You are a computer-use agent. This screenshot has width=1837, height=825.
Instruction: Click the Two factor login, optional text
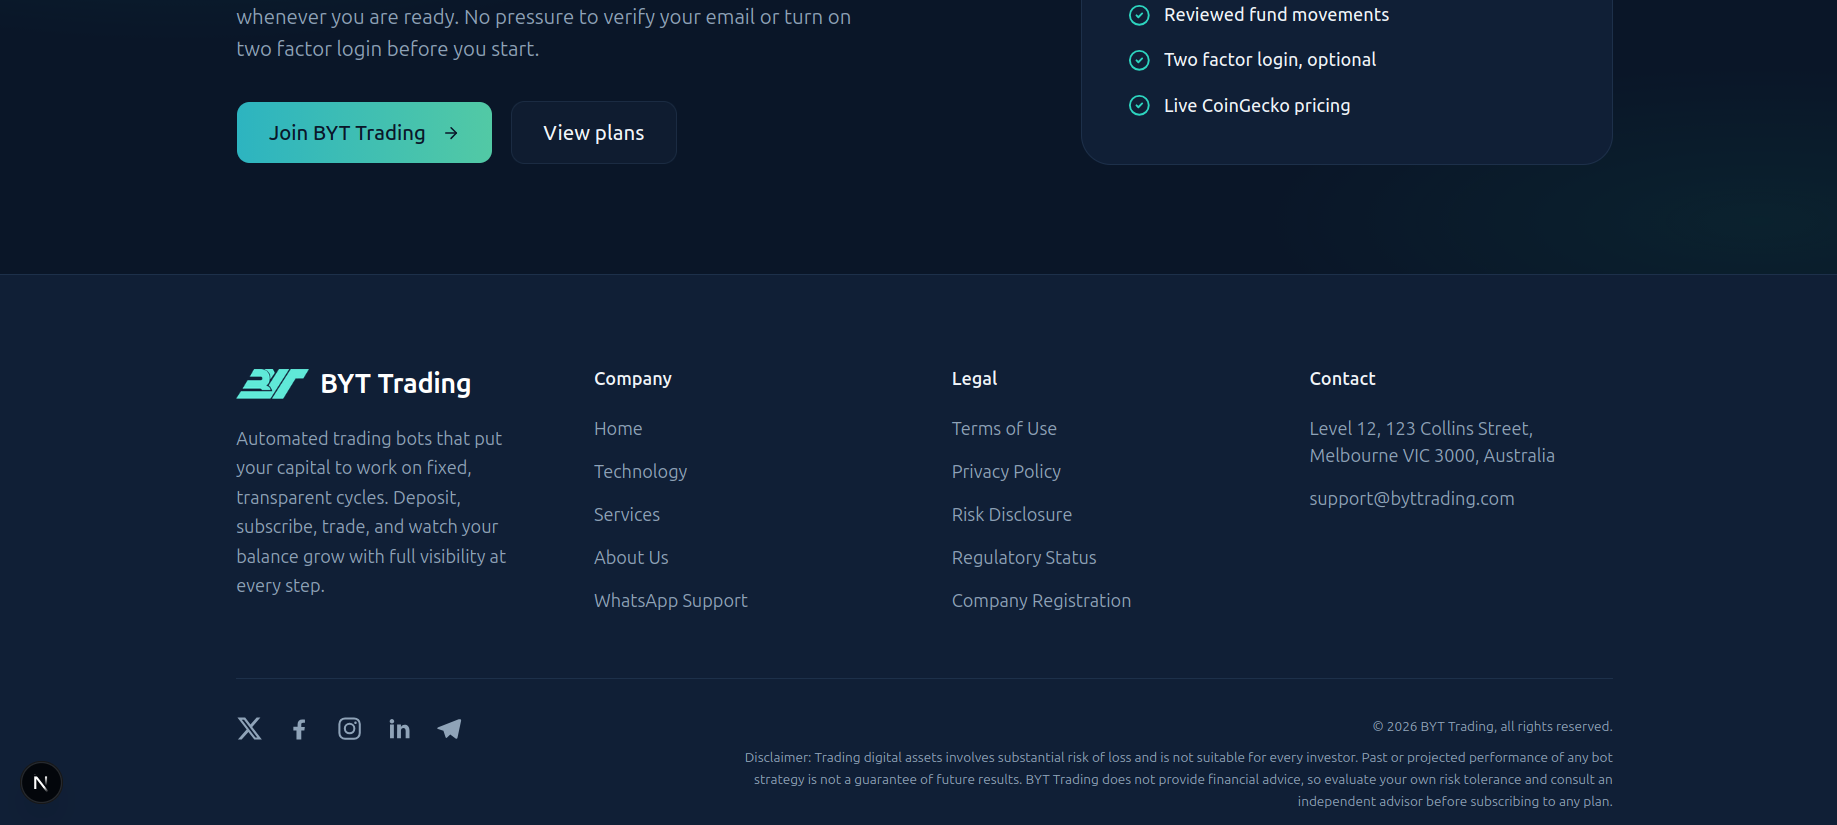coord(1270,60)
